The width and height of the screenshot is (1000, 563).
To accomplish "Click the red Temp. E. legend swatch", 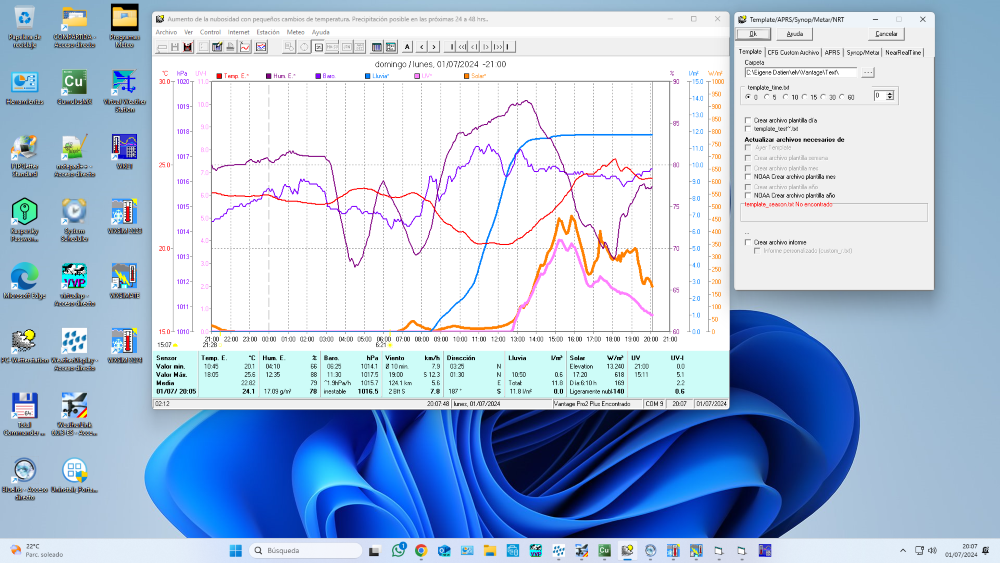I will pyautogui.click(x=217, y=75).
